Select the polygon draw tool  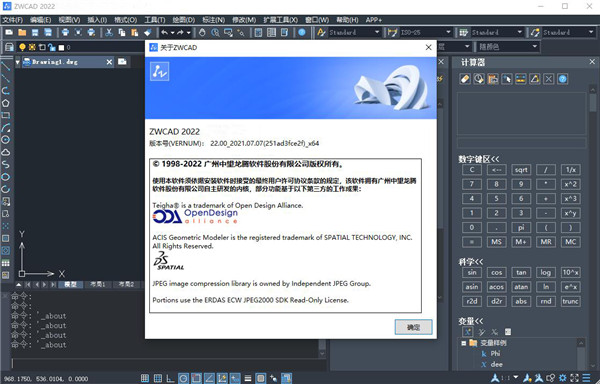pyautogui.click(x=5, y=103)
